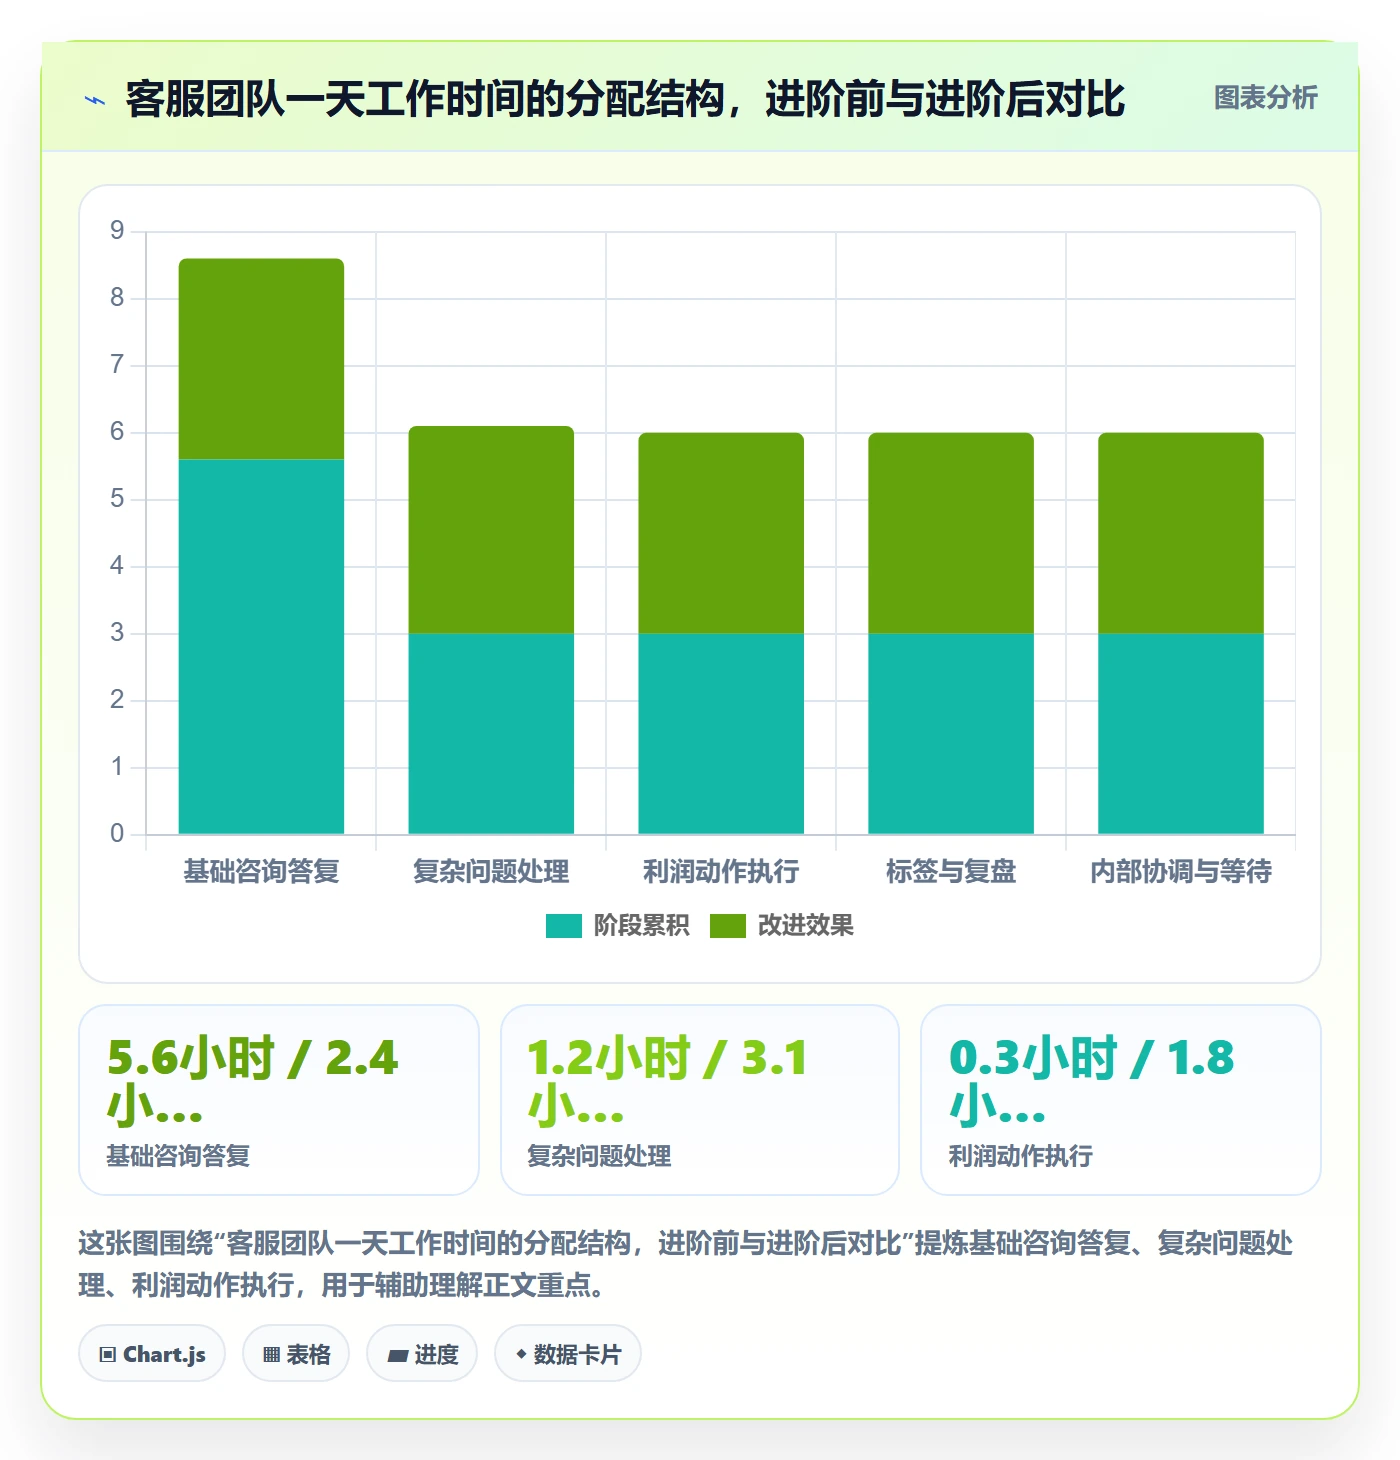Viewport: 1400px width, 1460px height.
Task: Click the 基础咨询答复 x-axis label
Action: pos(261,872)
